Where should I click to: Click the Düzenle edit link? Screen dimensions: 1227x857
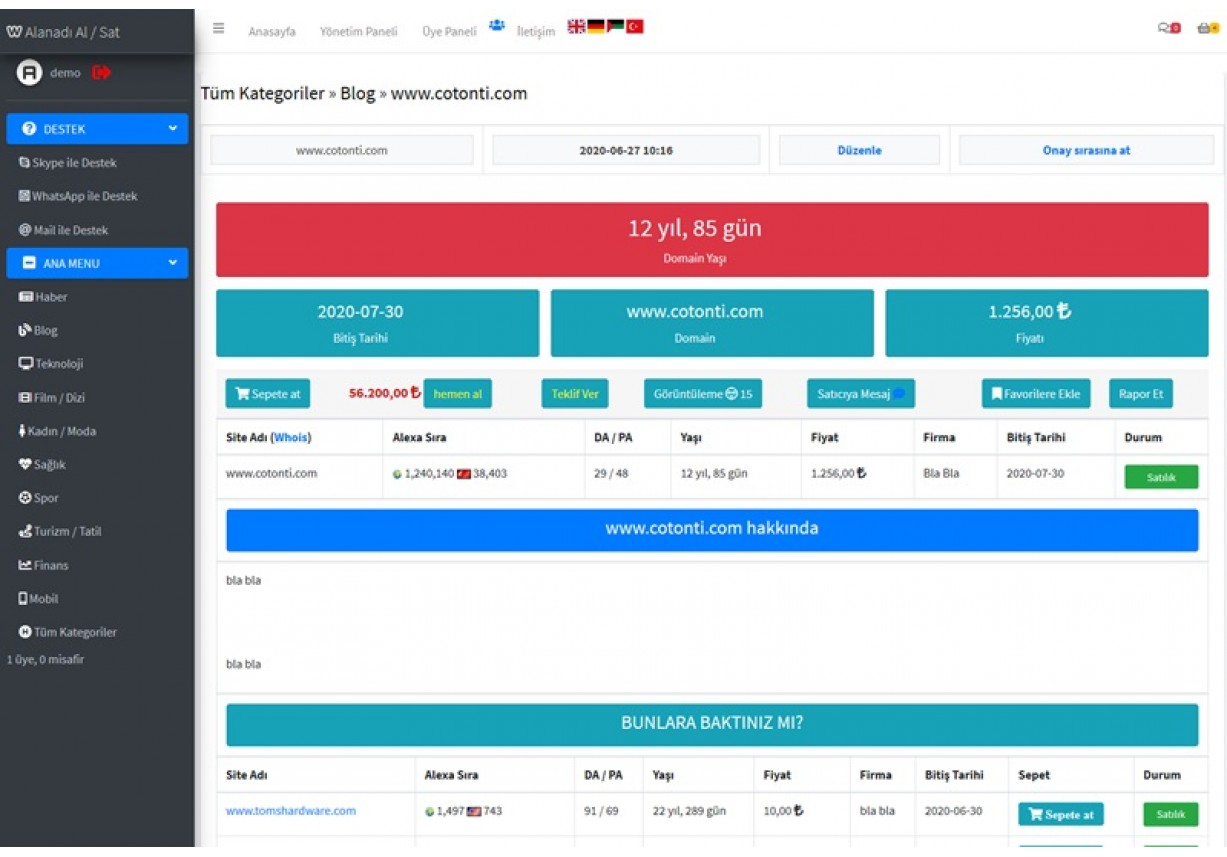(859, 150)
